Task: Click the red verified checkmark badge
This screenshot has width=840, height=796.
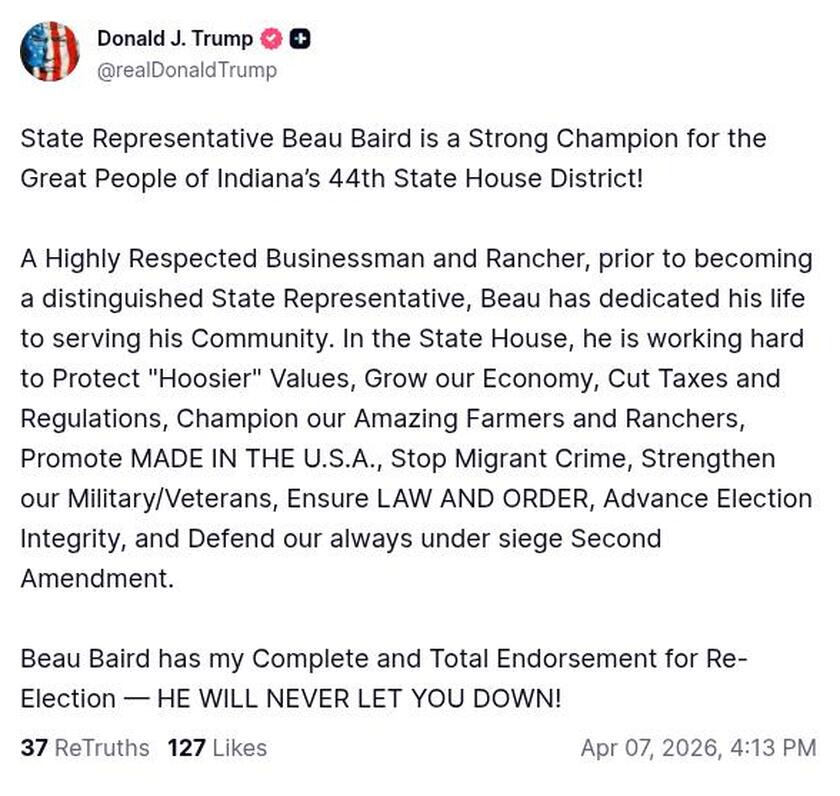Action: tap(270, 39)
